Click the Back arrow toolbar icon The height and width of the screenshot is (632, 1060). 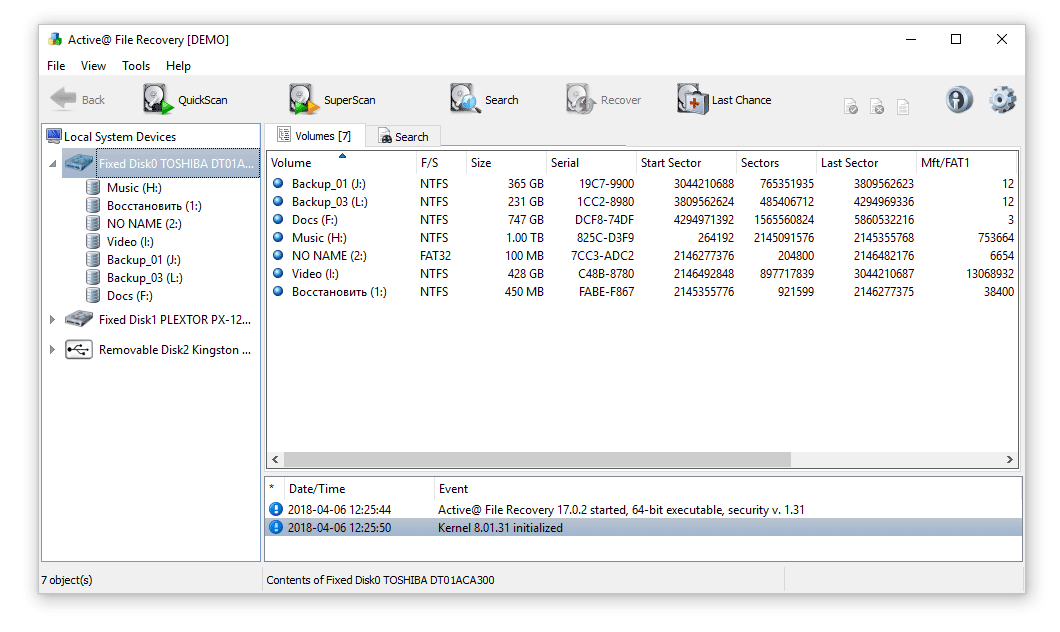63,99
